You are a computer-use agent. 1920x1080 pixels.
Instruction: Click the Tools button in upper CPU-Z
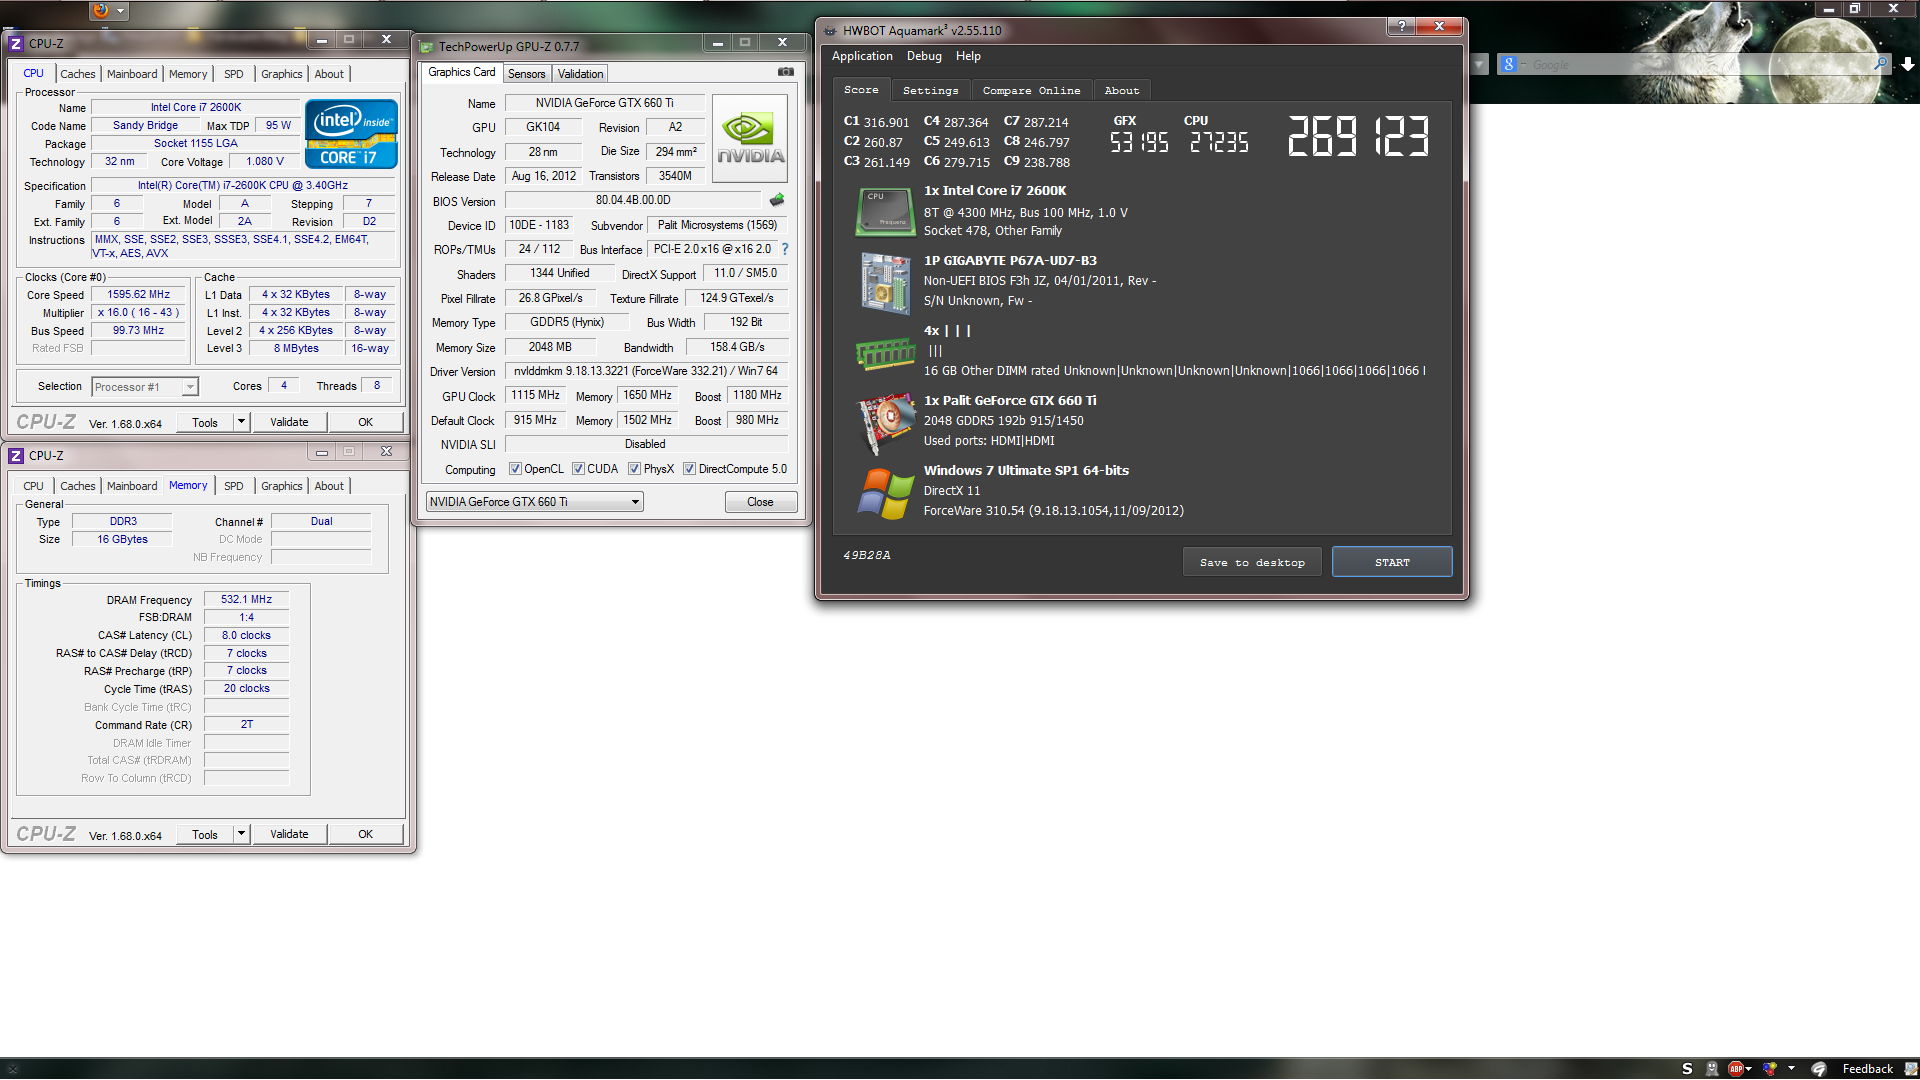point(205,422)
